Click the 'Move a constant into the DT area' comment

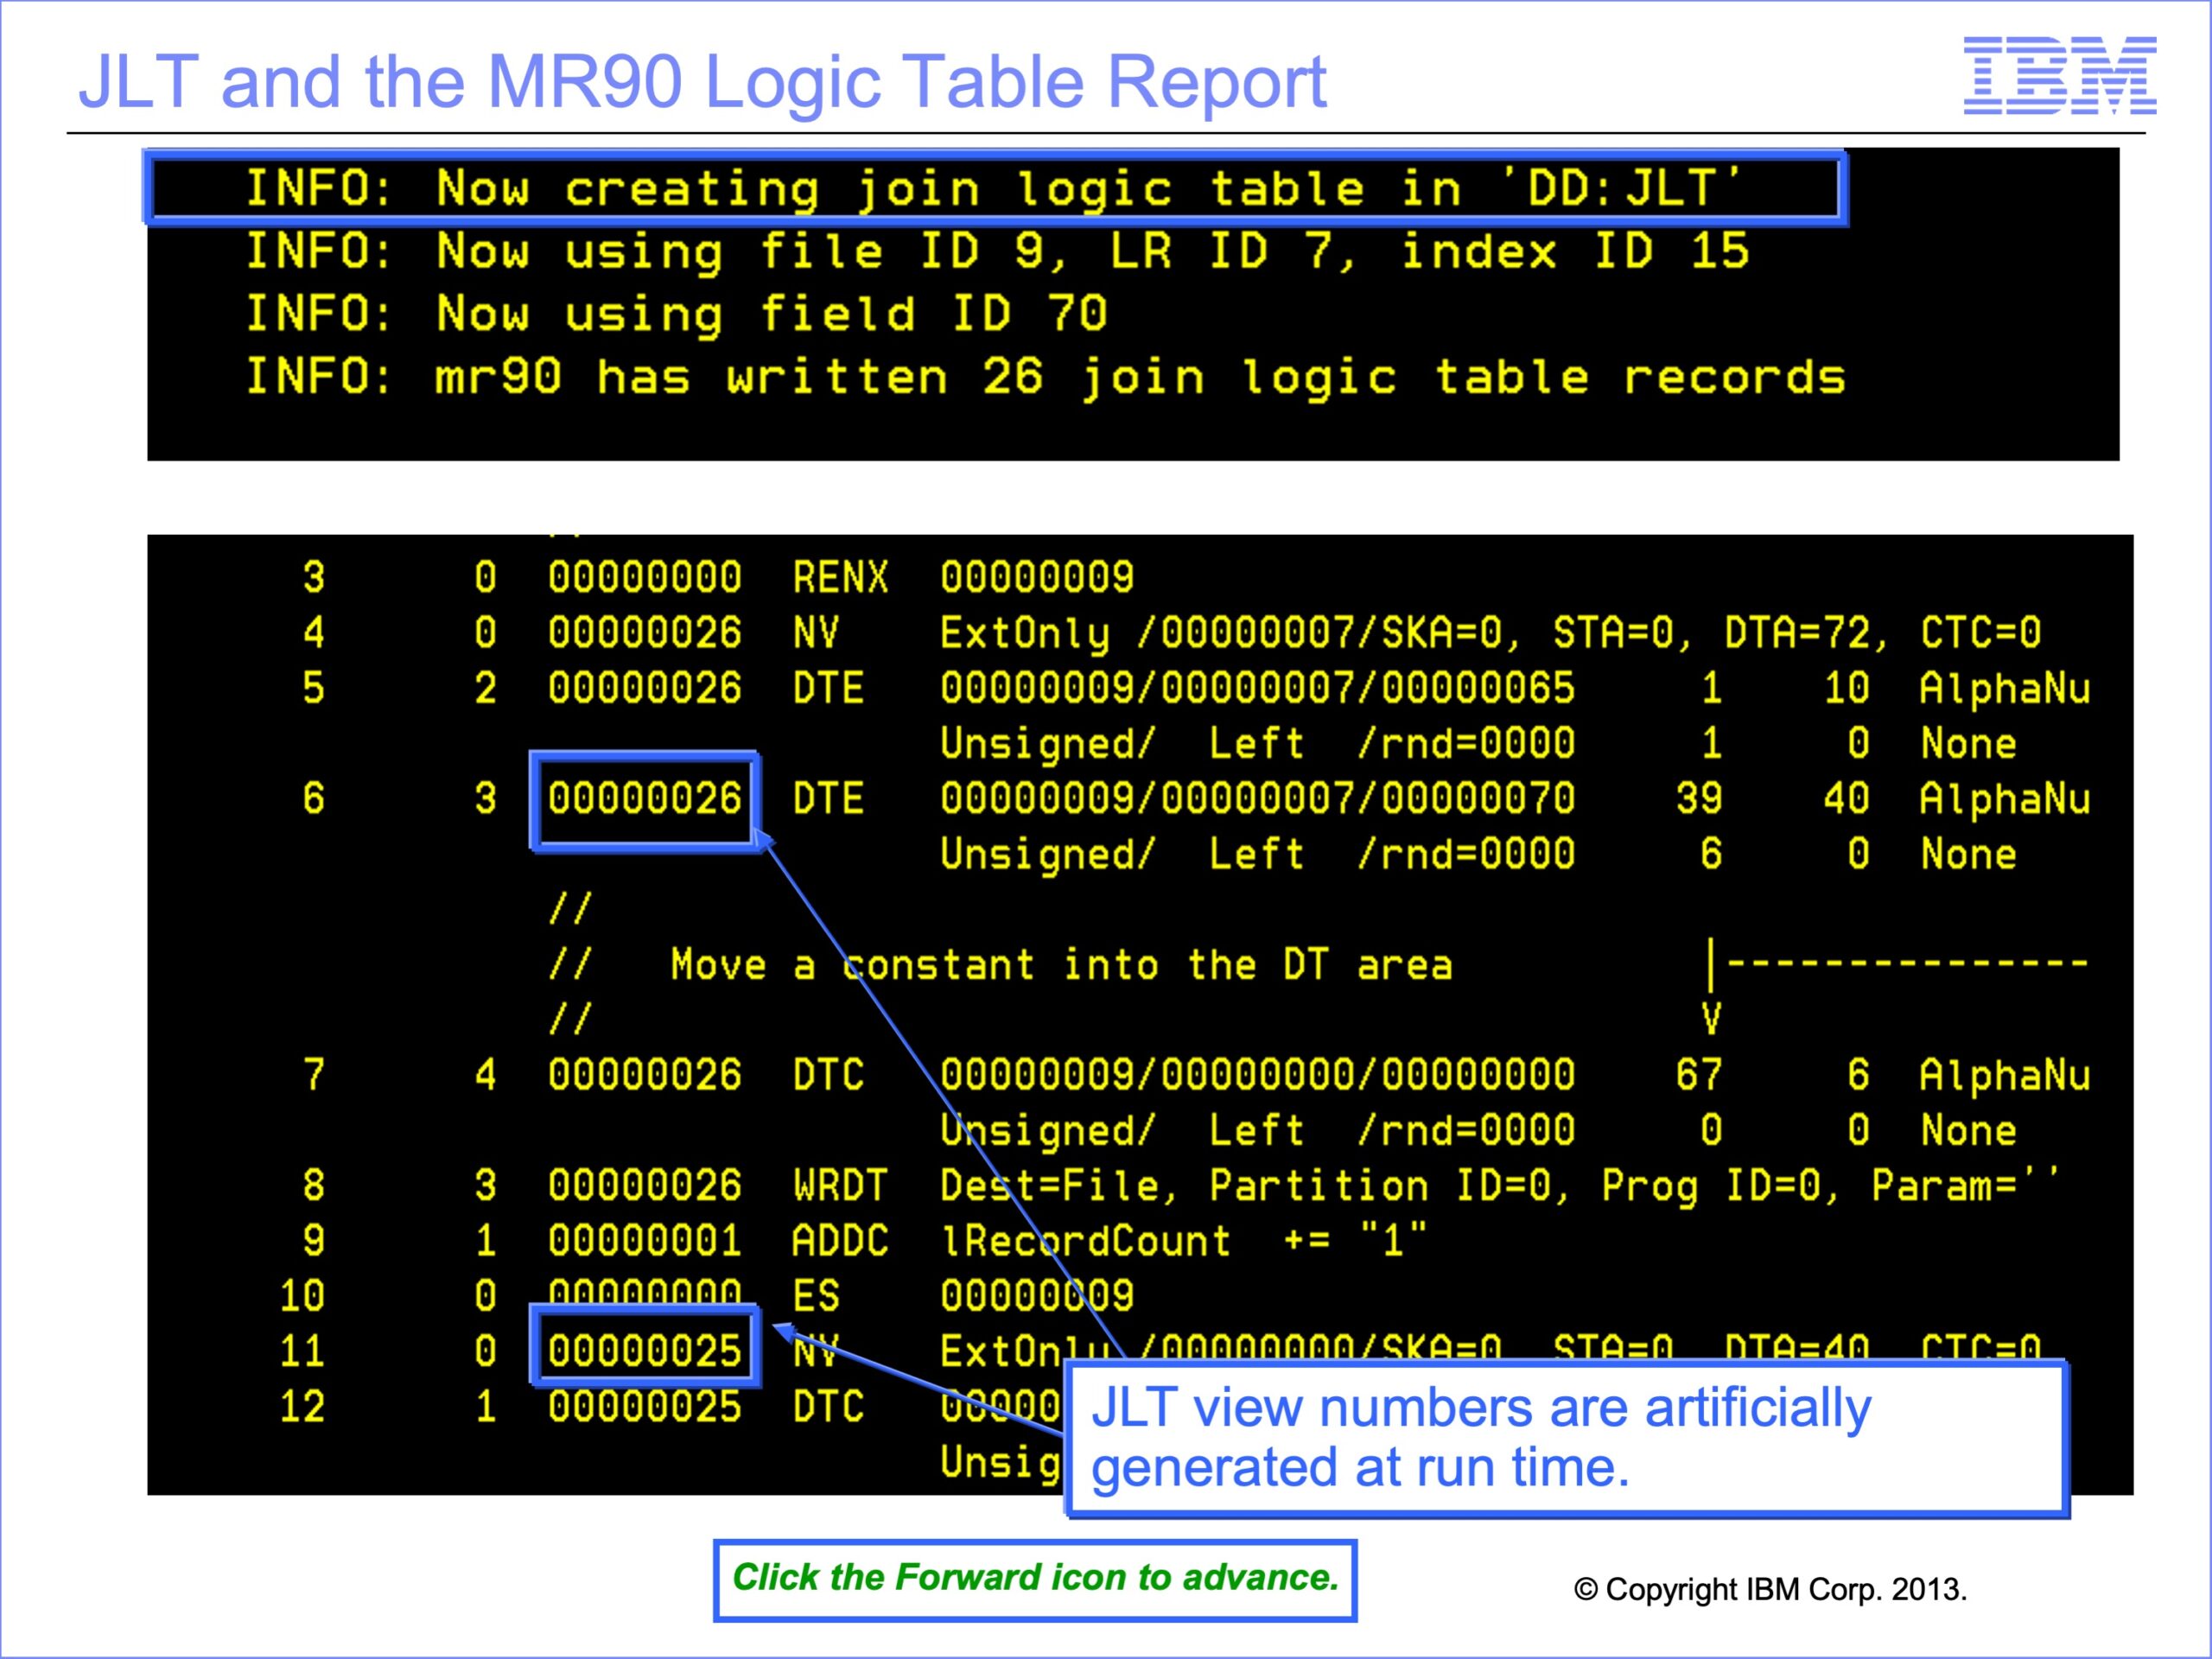pyautogui.click(x=1060, y=965)
